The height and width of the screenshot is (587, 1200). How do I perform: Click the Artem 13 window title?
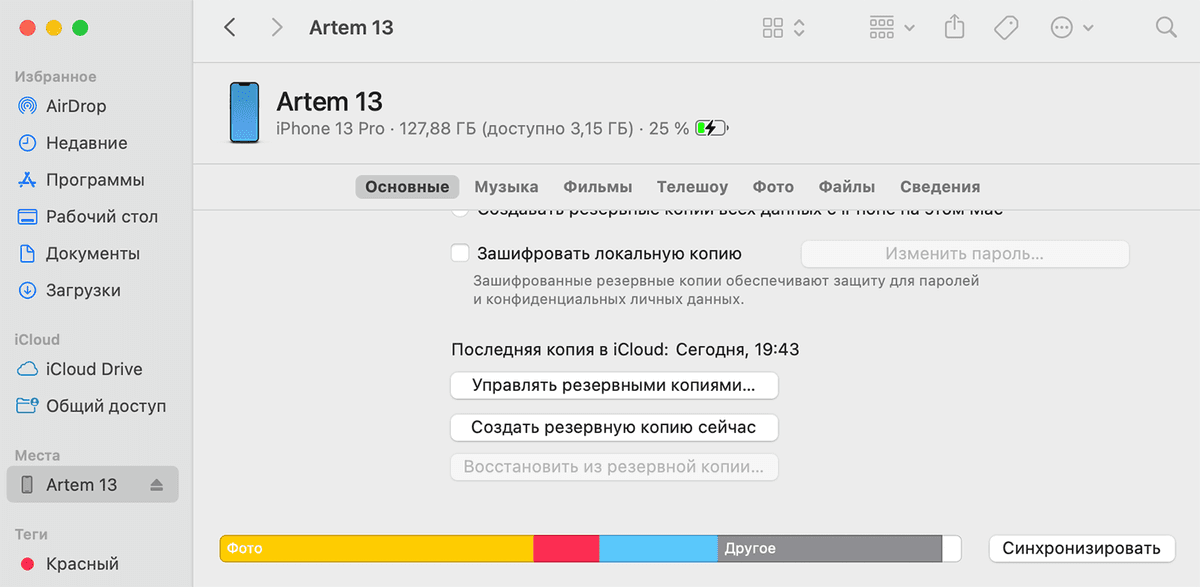(352, 28)
